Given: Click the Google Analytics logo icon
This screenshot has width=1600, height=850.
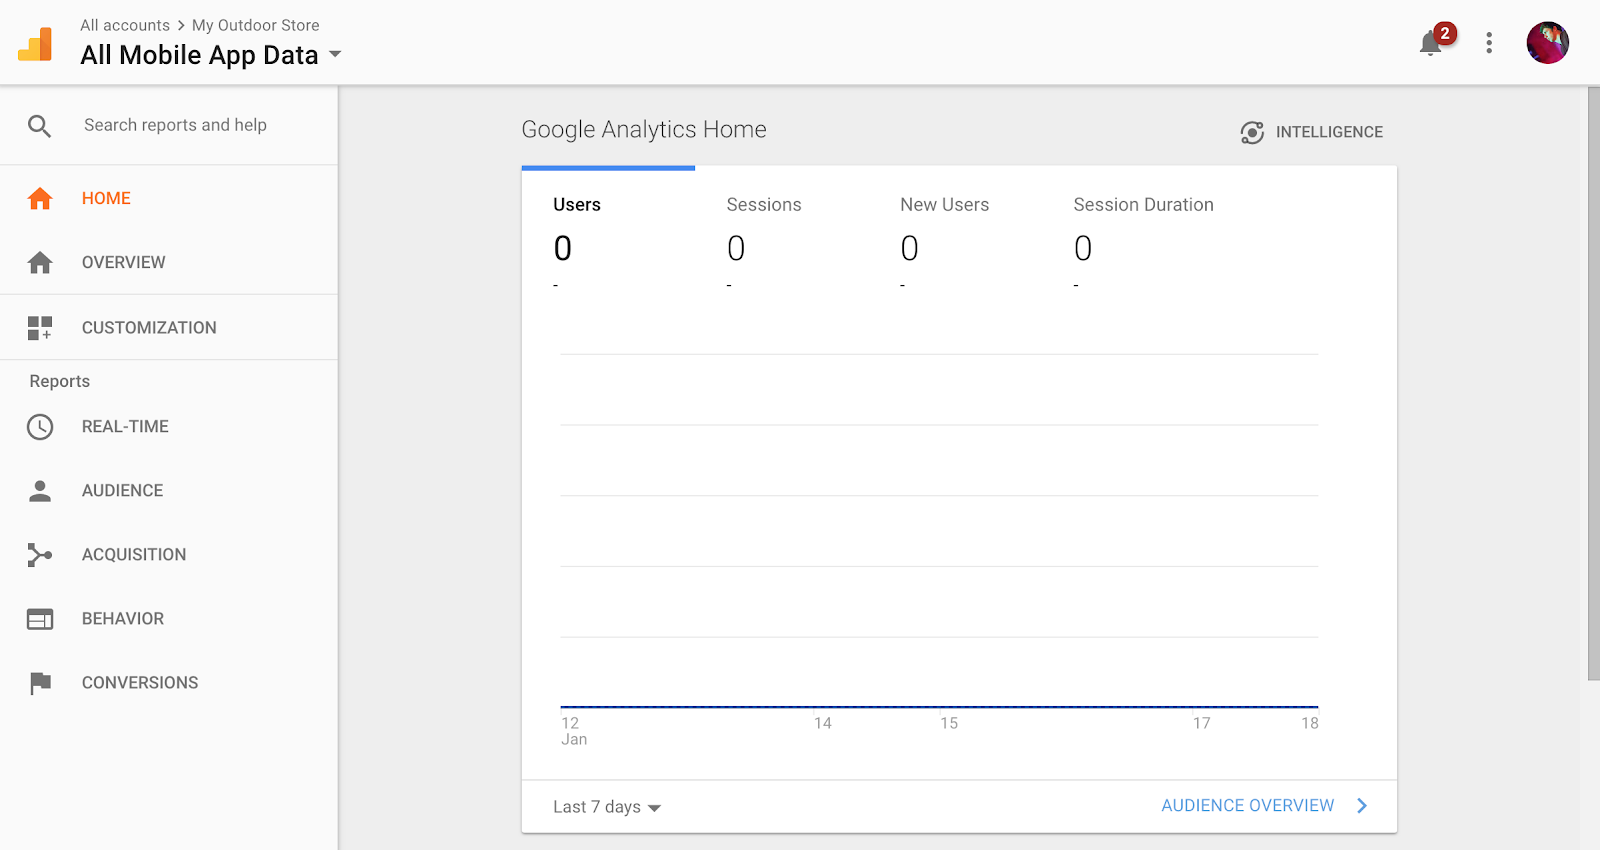Looking at the screenshot, I should (x=35, y=44).
